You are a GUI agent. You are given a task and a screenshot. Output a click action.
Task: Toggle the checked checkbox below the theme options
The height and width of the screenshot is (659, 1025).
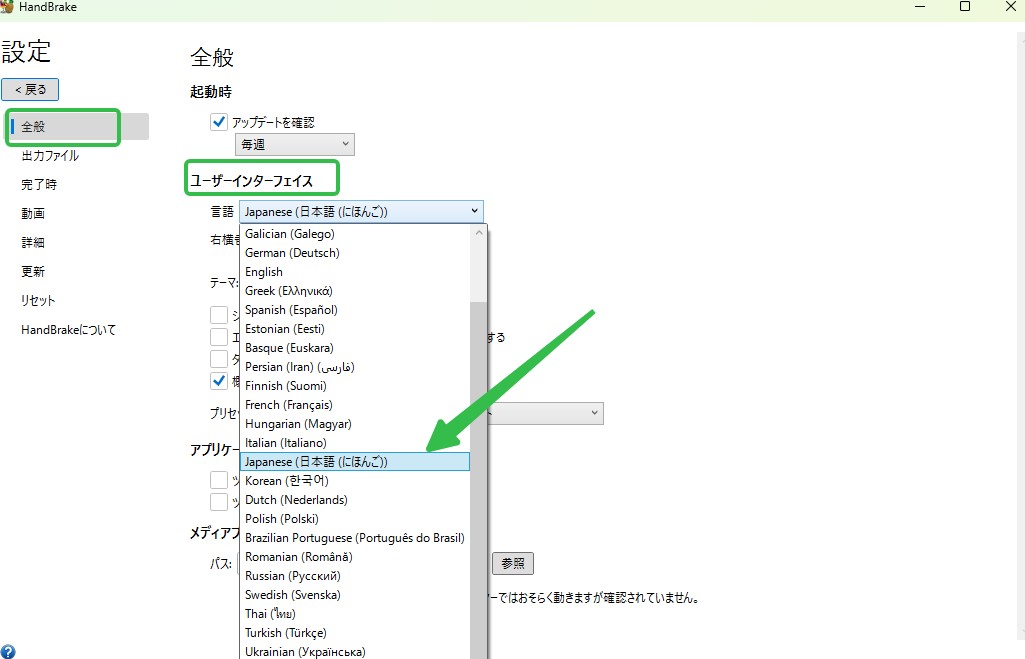[219, 380]
